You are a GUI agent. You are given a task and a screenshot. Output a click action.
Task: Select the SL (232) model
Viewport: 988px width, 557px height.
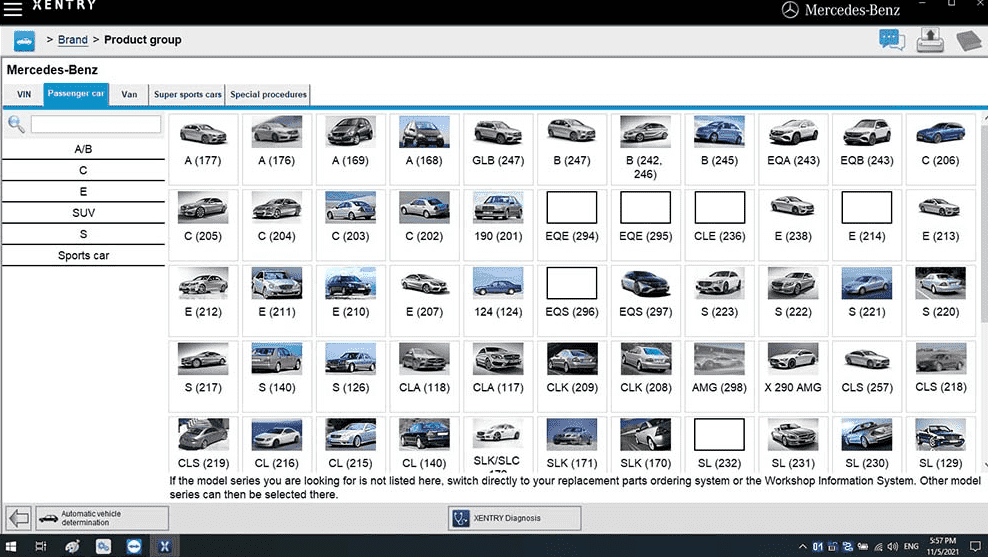(719, 444)
